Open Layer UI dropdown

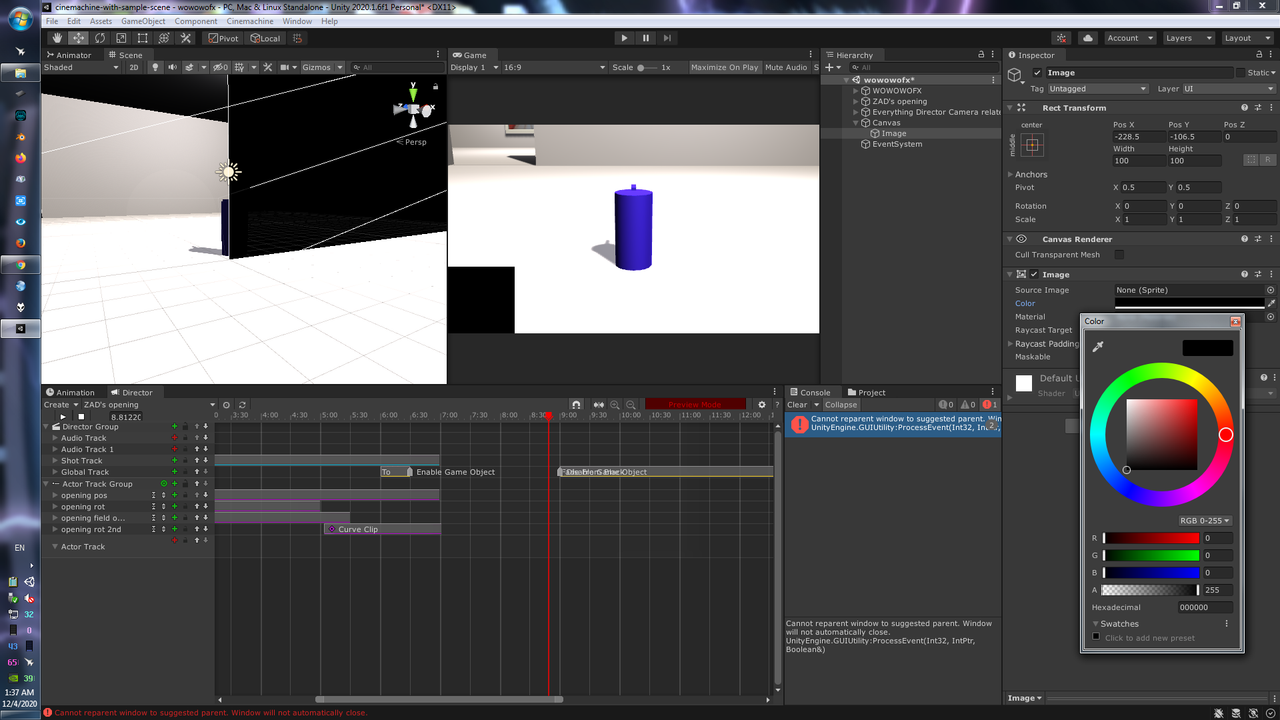pyautogui.click(x=1228, y=89)
